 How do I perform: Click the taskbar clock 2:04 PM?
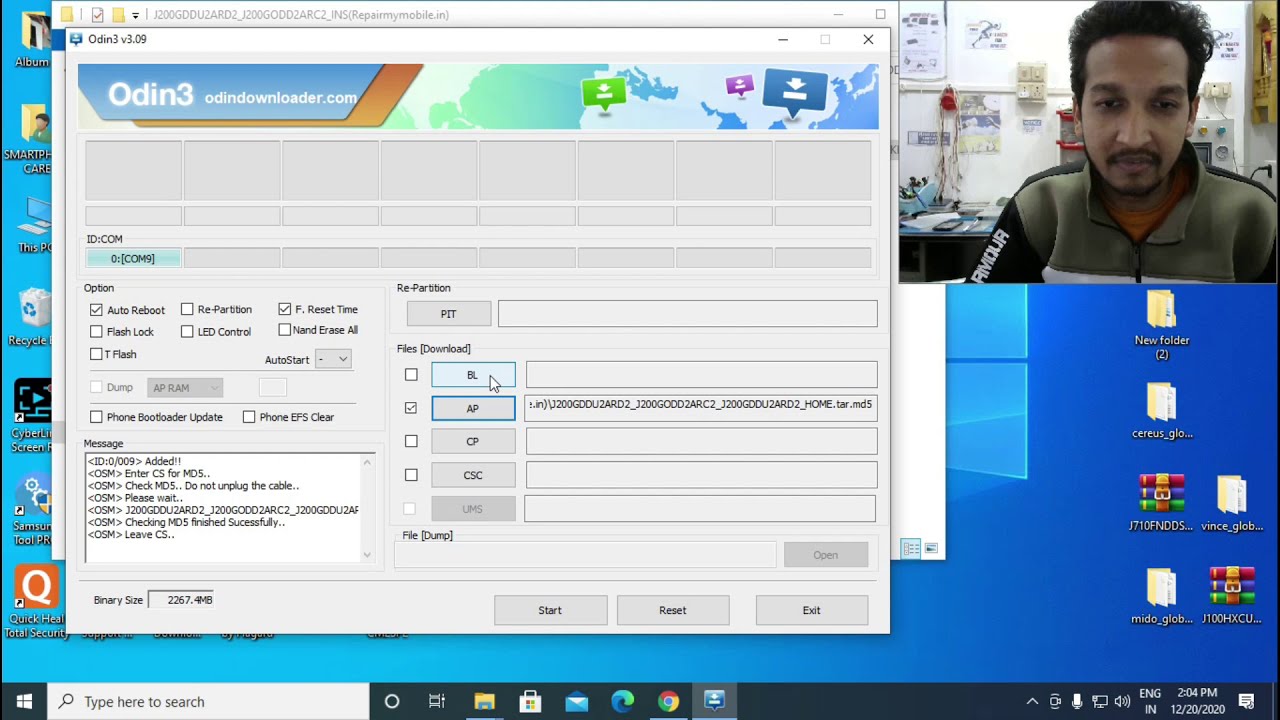[1195, 692]
